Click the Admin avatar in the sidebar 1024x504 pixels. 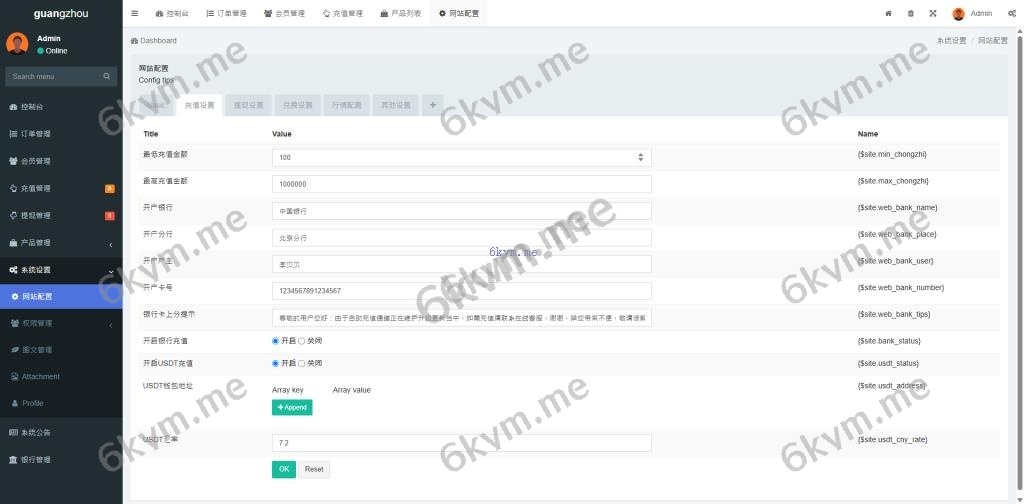tap(17, 44)
